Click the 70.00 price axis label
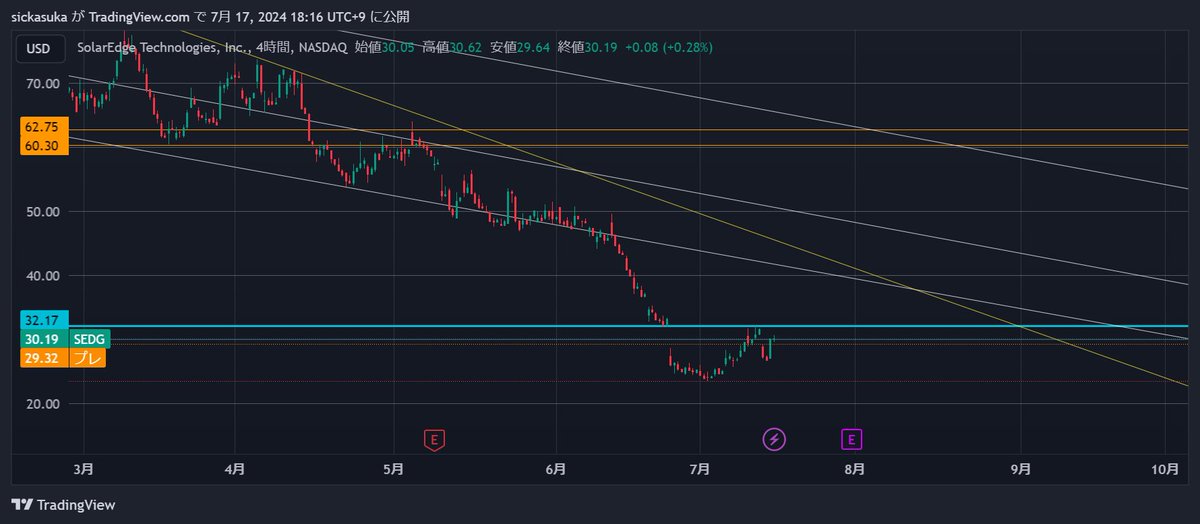1200x524 pixels. tap(44, 84)
